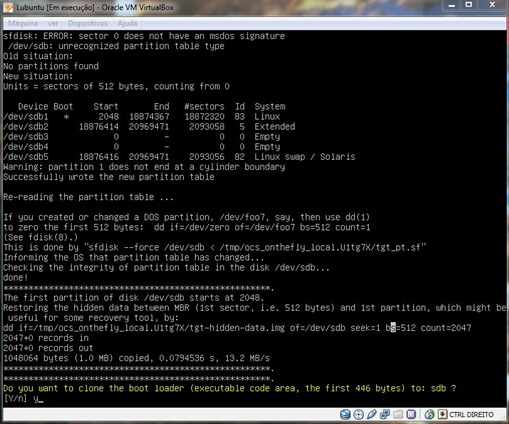
Task: Click 'Re-reading the partition table ...' line
Action: [x=88, y=197]
